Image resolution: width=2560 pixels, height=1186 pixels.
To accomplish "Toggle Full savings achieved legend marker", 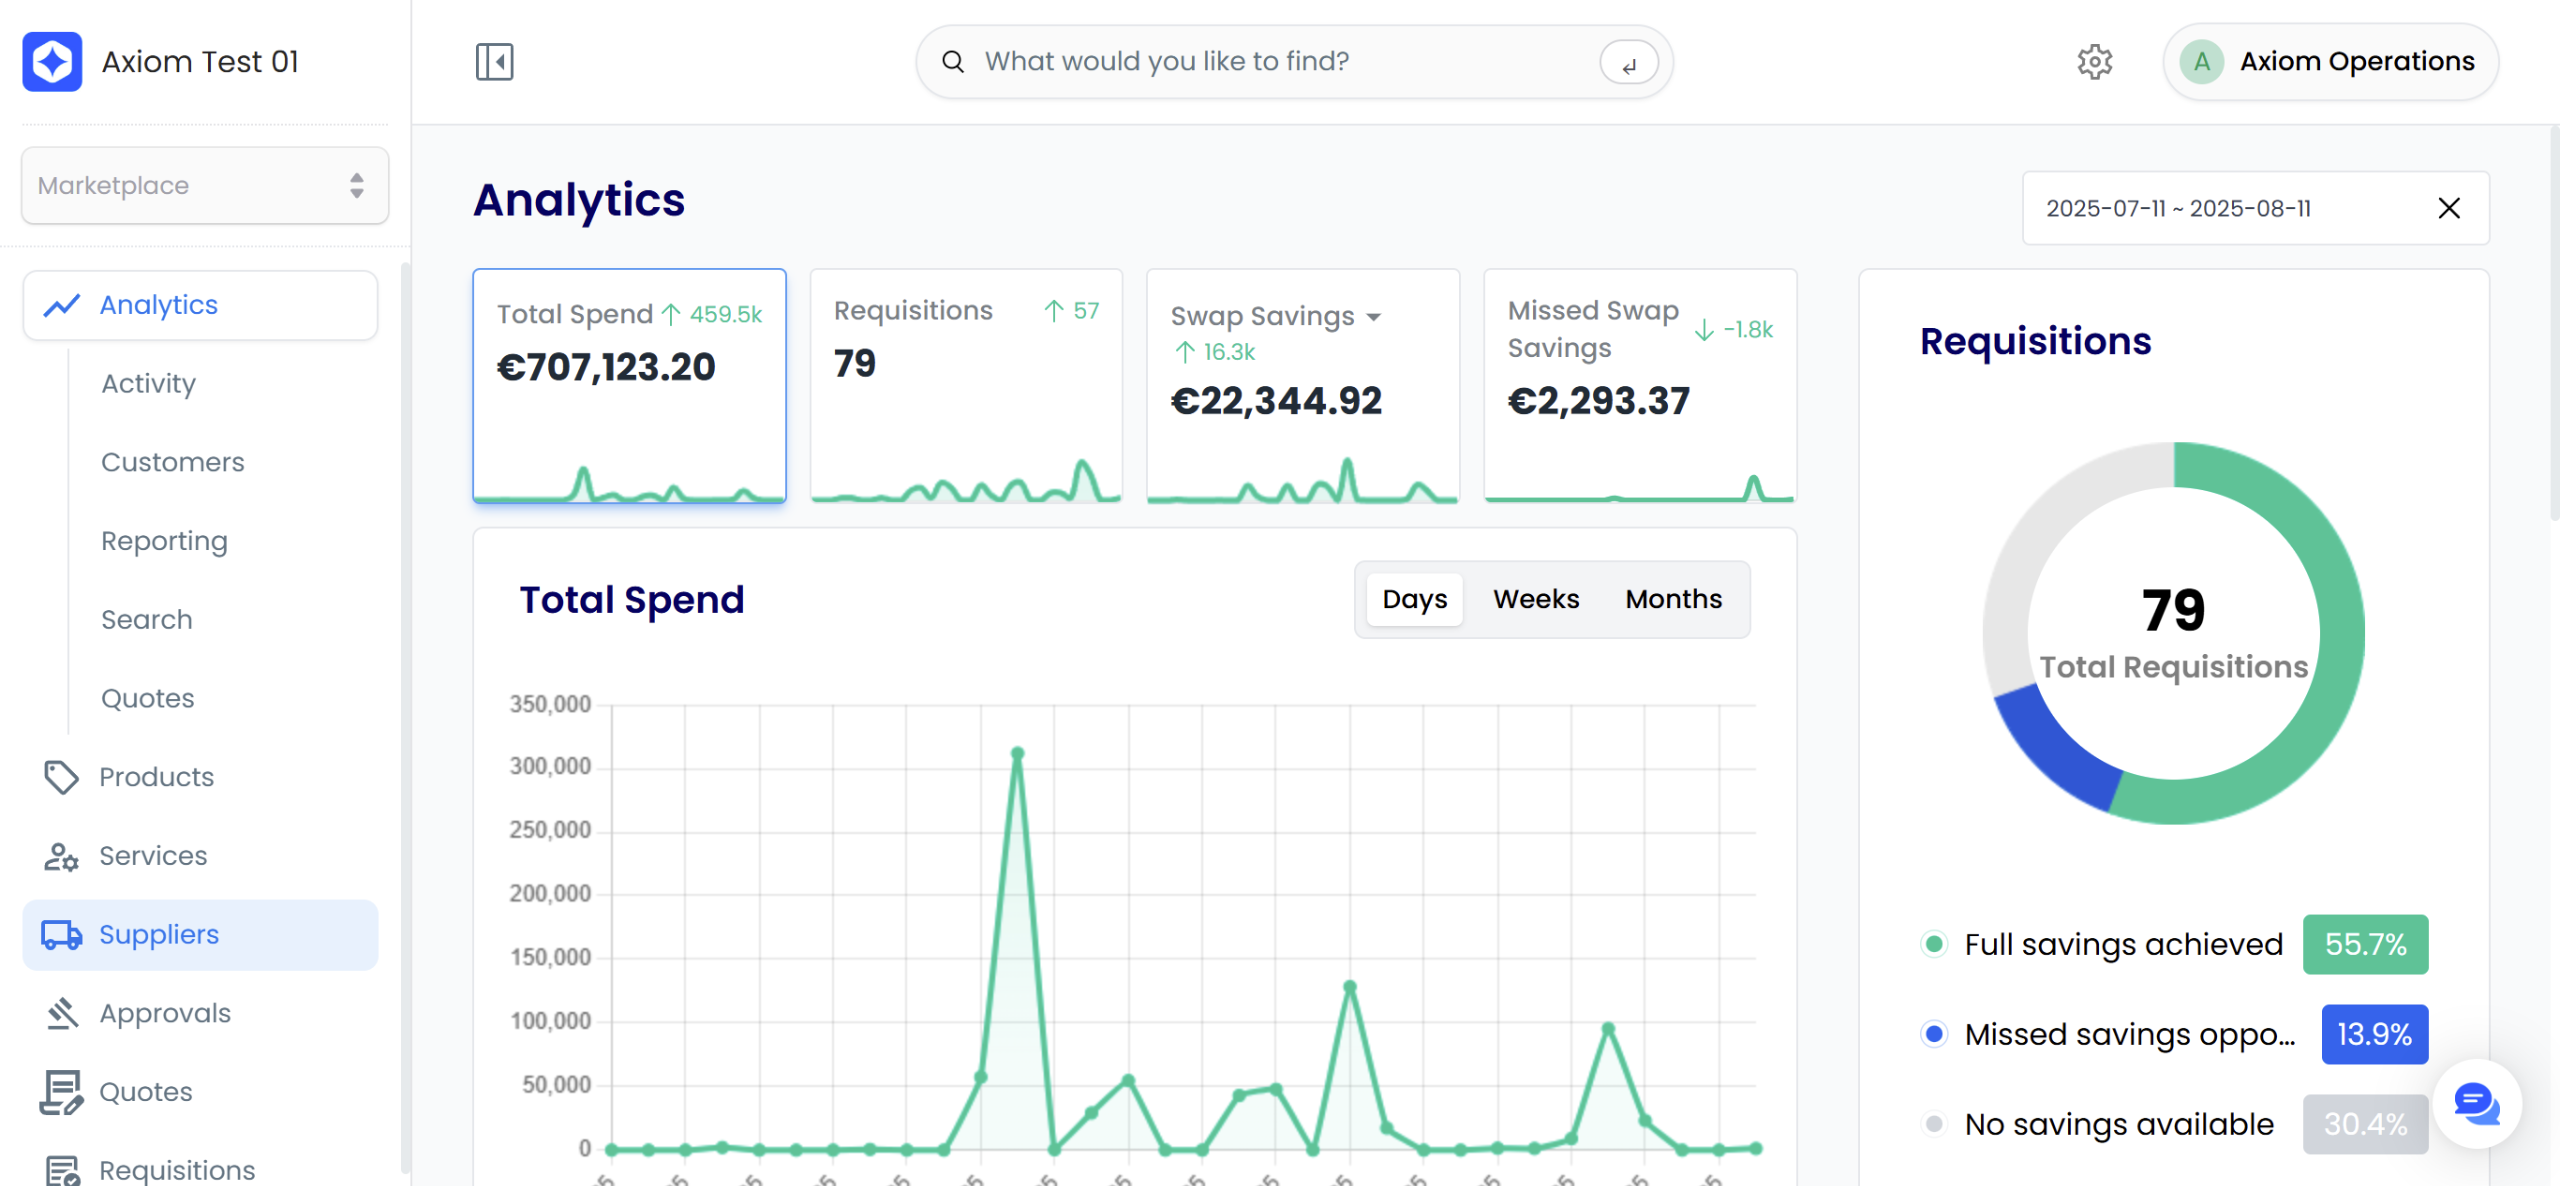I will [x=1934, y=944].
